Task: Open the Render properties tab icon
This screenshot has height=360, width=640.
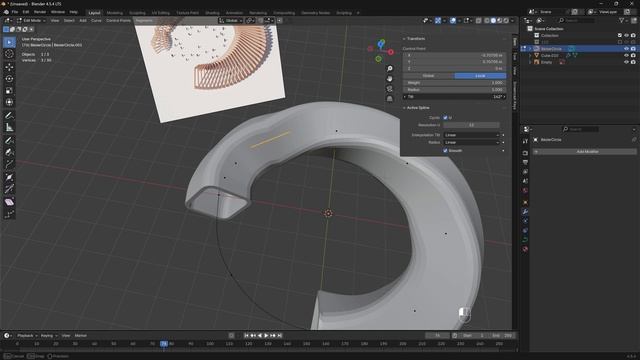Action: click(525, 153)
